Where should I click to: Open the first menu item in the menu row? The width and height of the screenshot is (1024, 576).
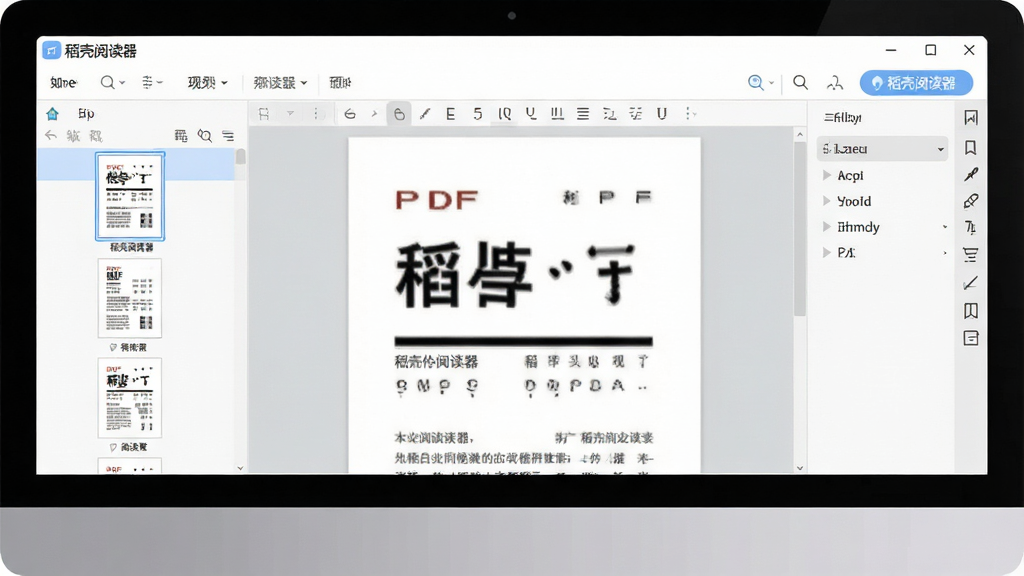point(63,83)
